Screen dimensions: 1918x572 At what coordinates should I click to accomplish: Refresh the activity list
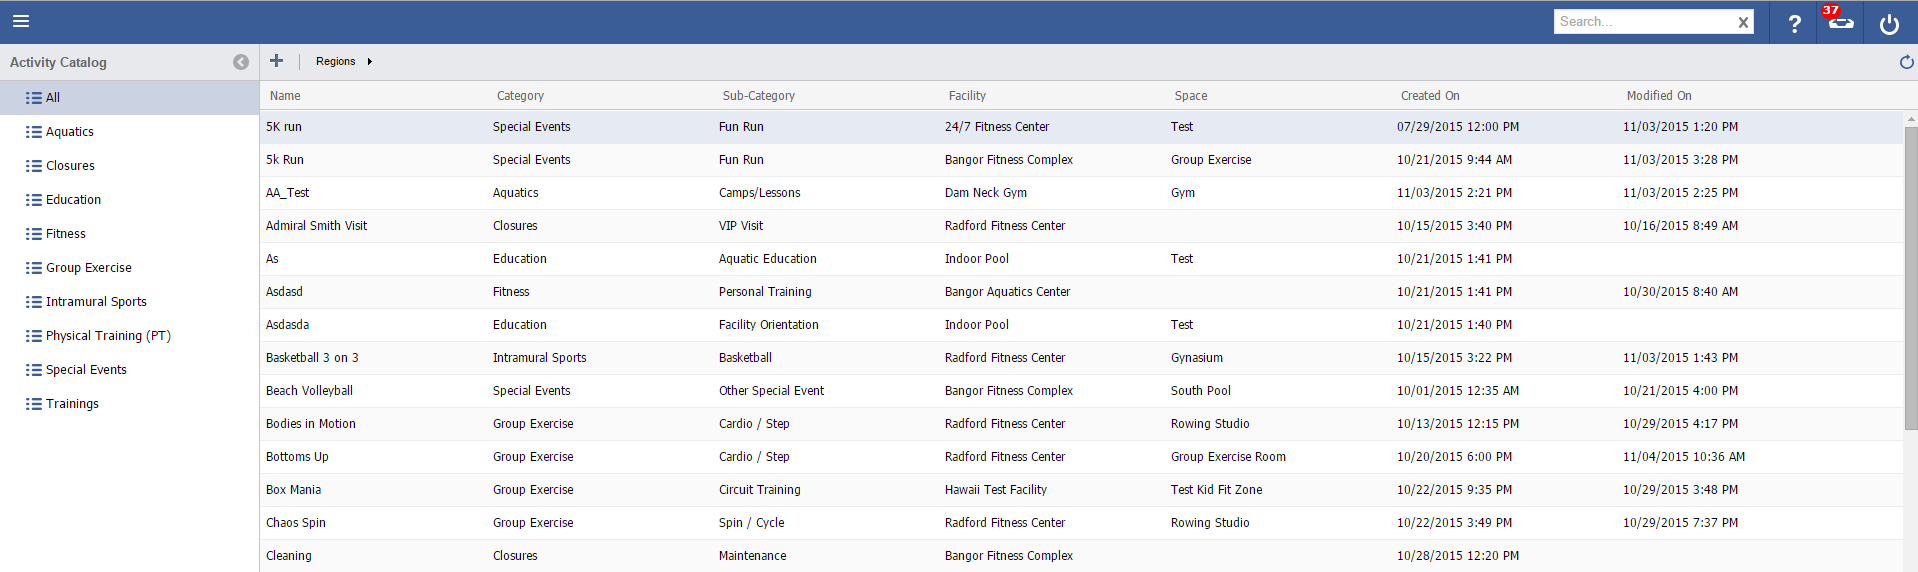(1906, 62)
